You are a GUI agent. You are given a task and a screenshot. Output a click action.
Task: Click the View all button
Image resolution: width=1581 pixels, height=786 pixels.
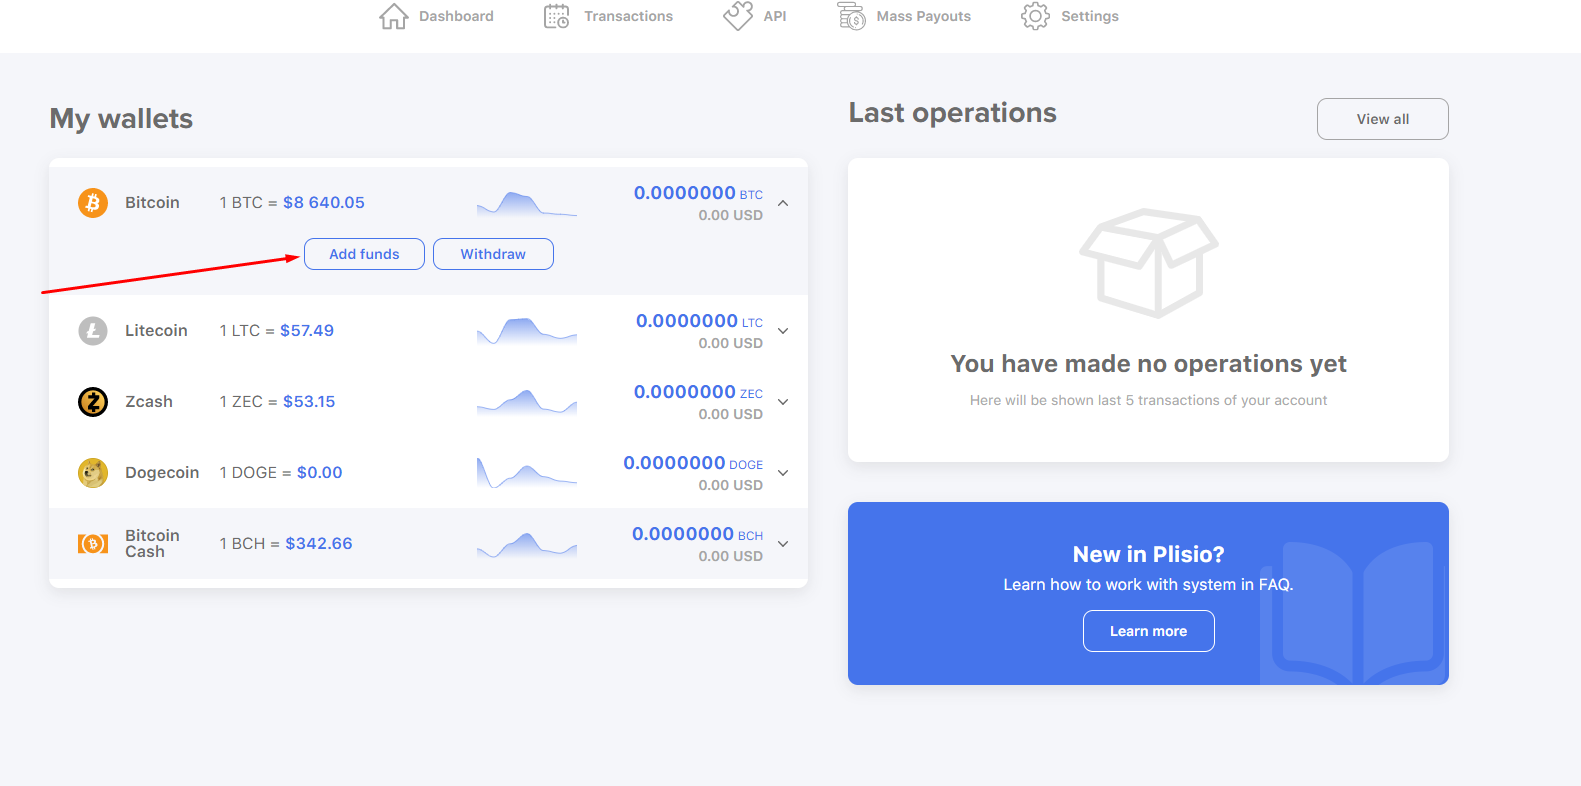click(1383, 119)
